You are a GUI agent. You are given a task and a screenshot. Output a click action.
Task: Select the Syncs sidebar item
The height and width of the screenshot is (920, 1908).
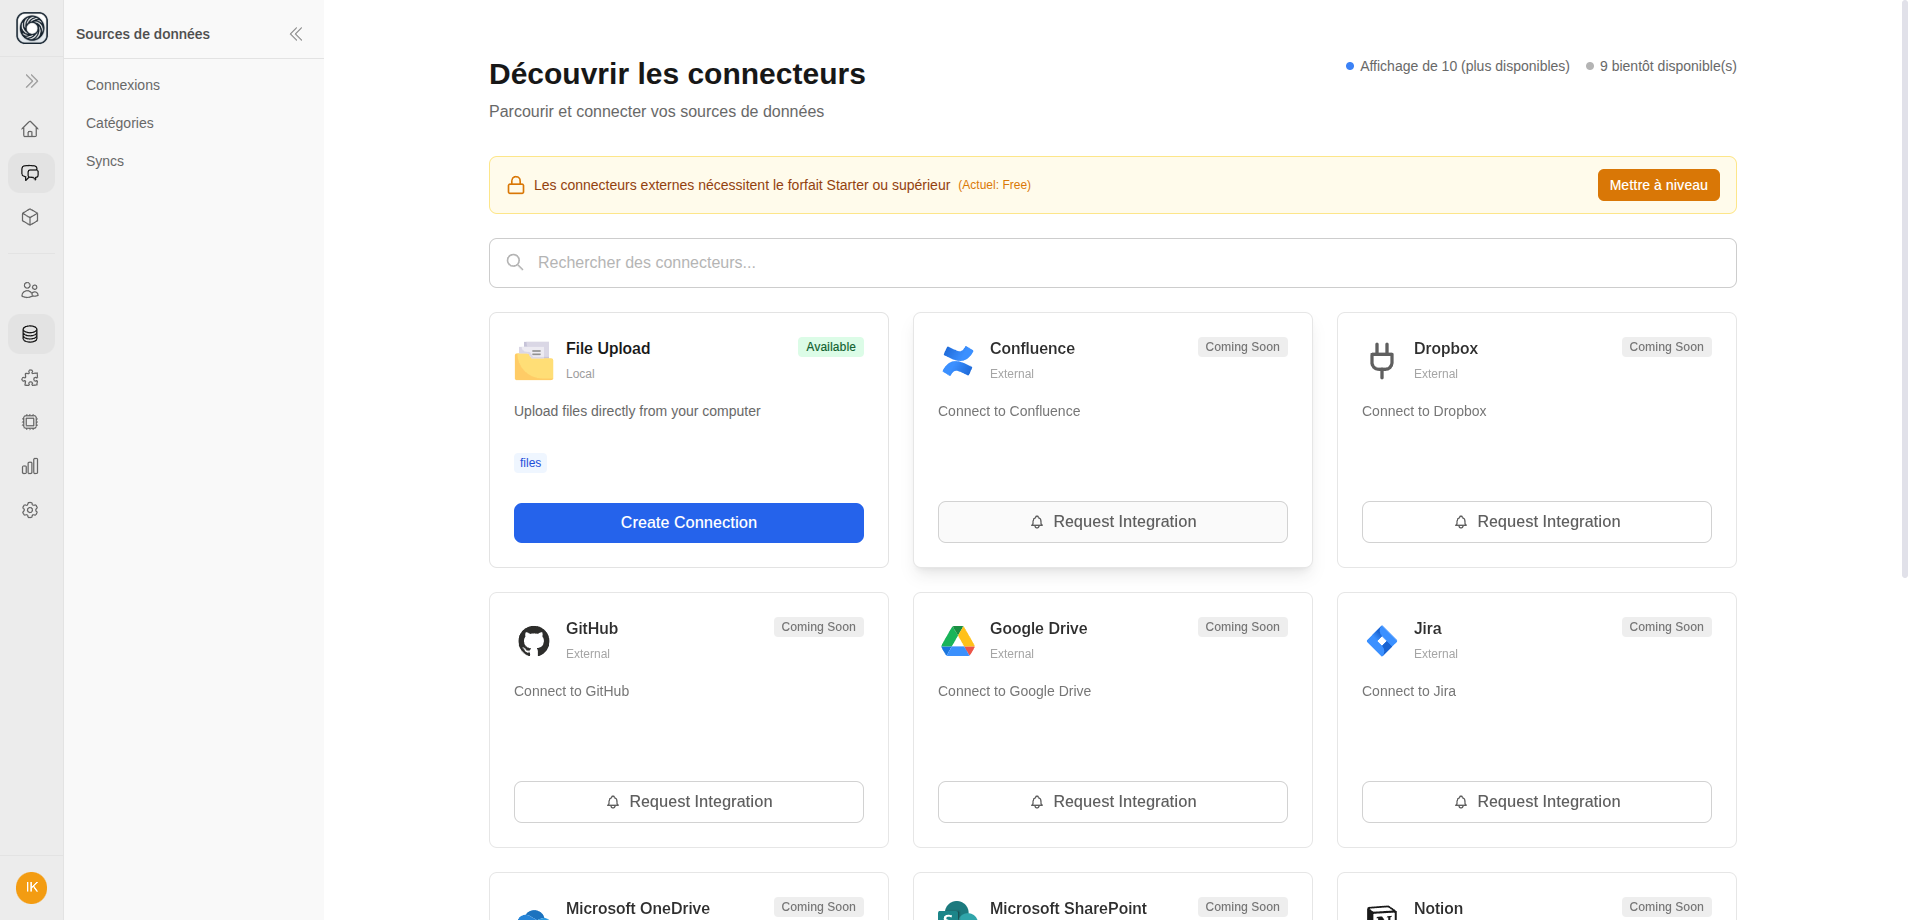[105, 161]
